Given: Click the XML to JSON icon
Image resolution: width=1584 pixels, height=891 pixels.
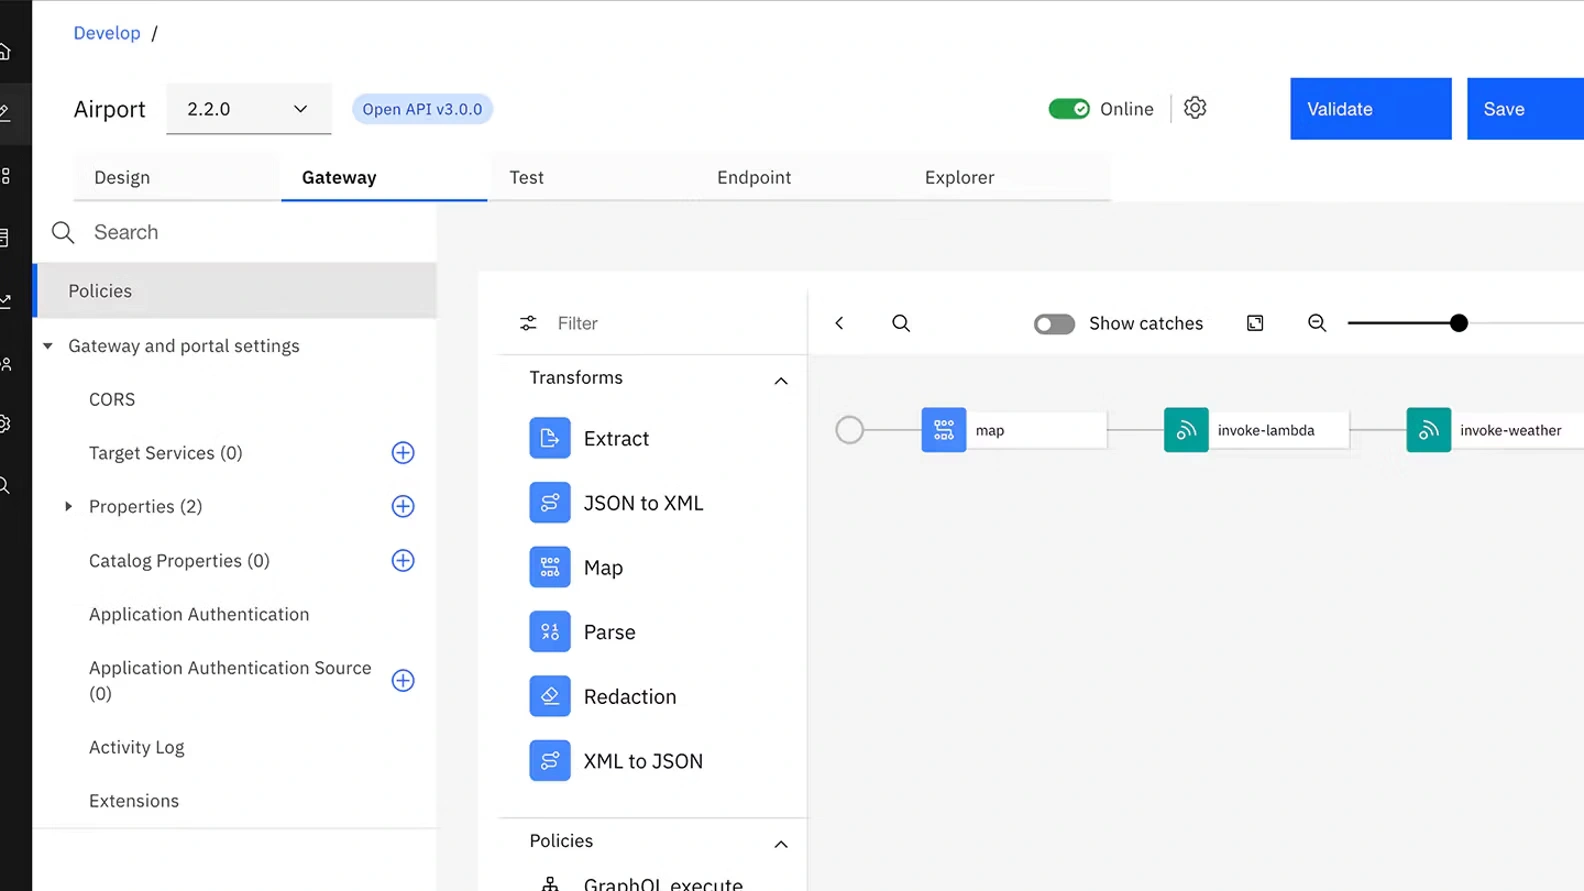Looking at the screenshot, I should (x=549, y=761).
